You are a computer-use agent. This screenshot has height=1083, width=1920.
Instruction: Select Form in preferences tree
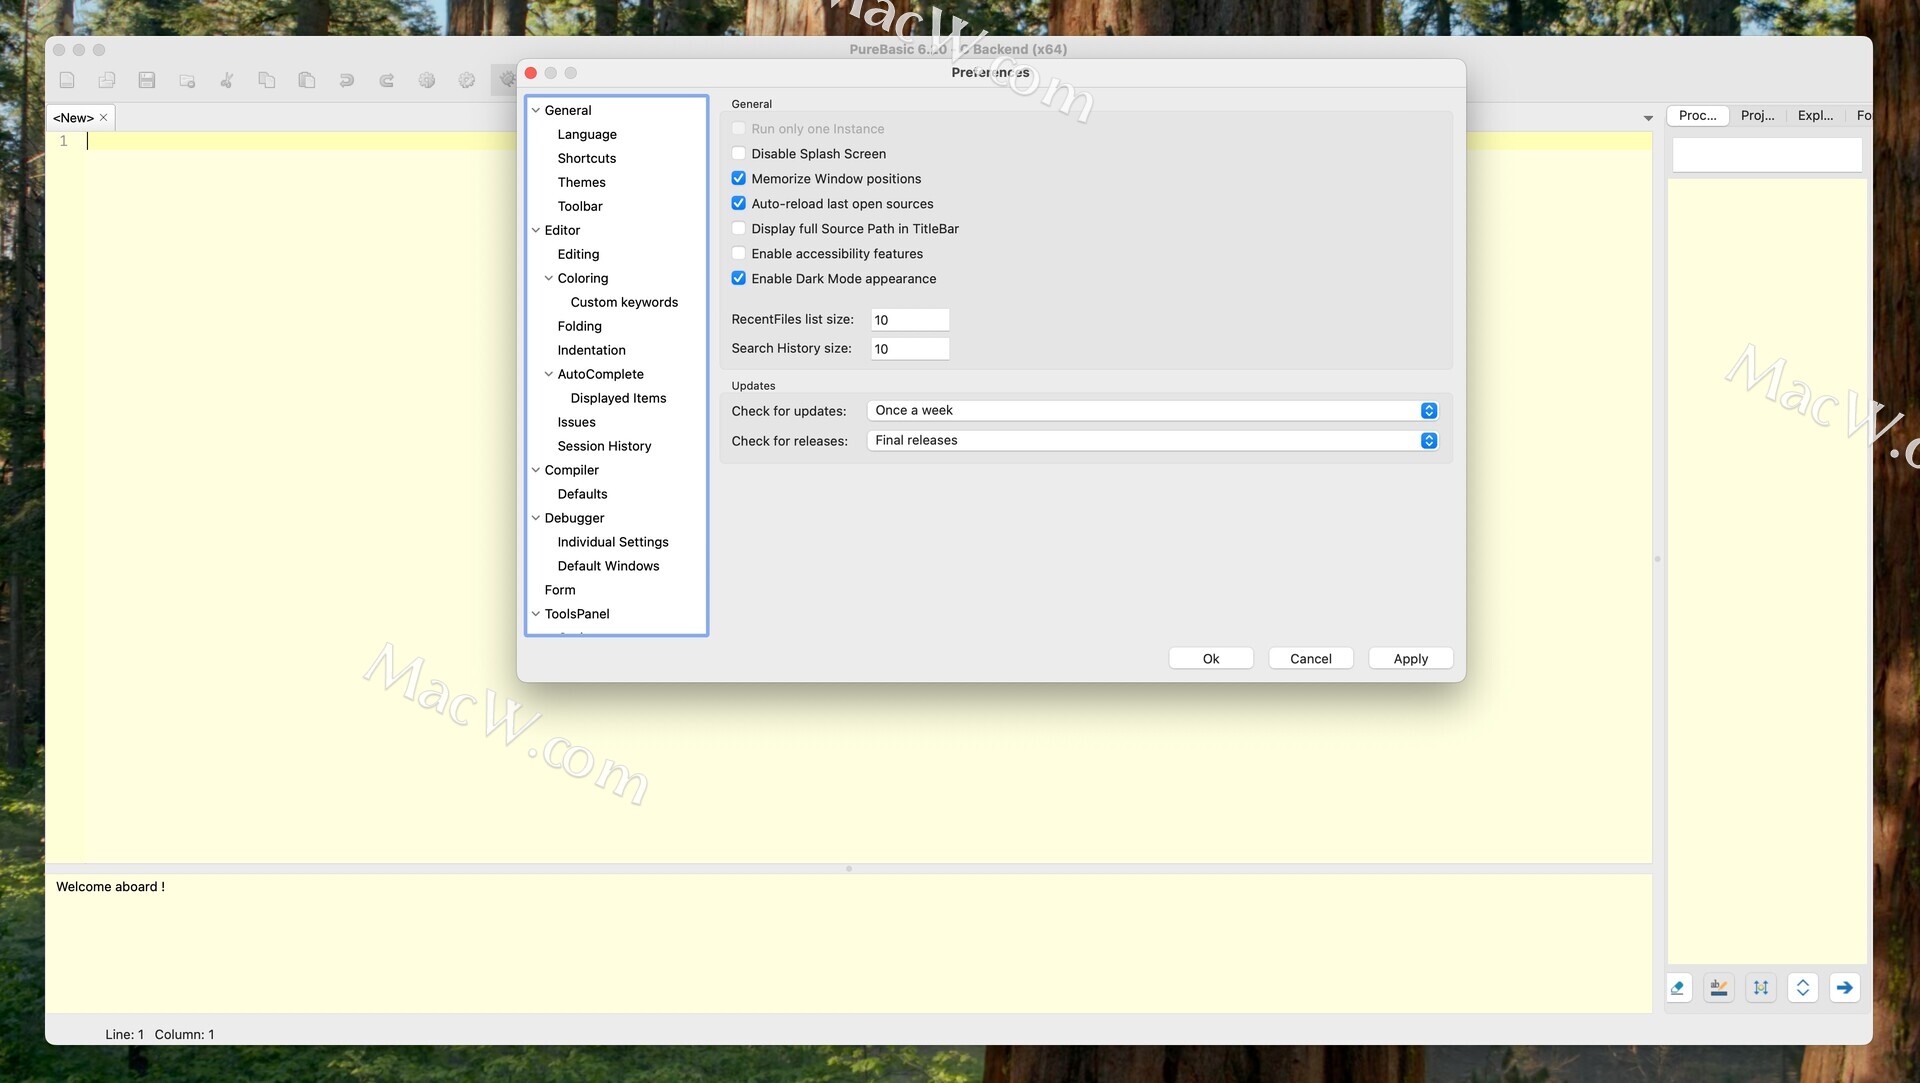(560, 590)
